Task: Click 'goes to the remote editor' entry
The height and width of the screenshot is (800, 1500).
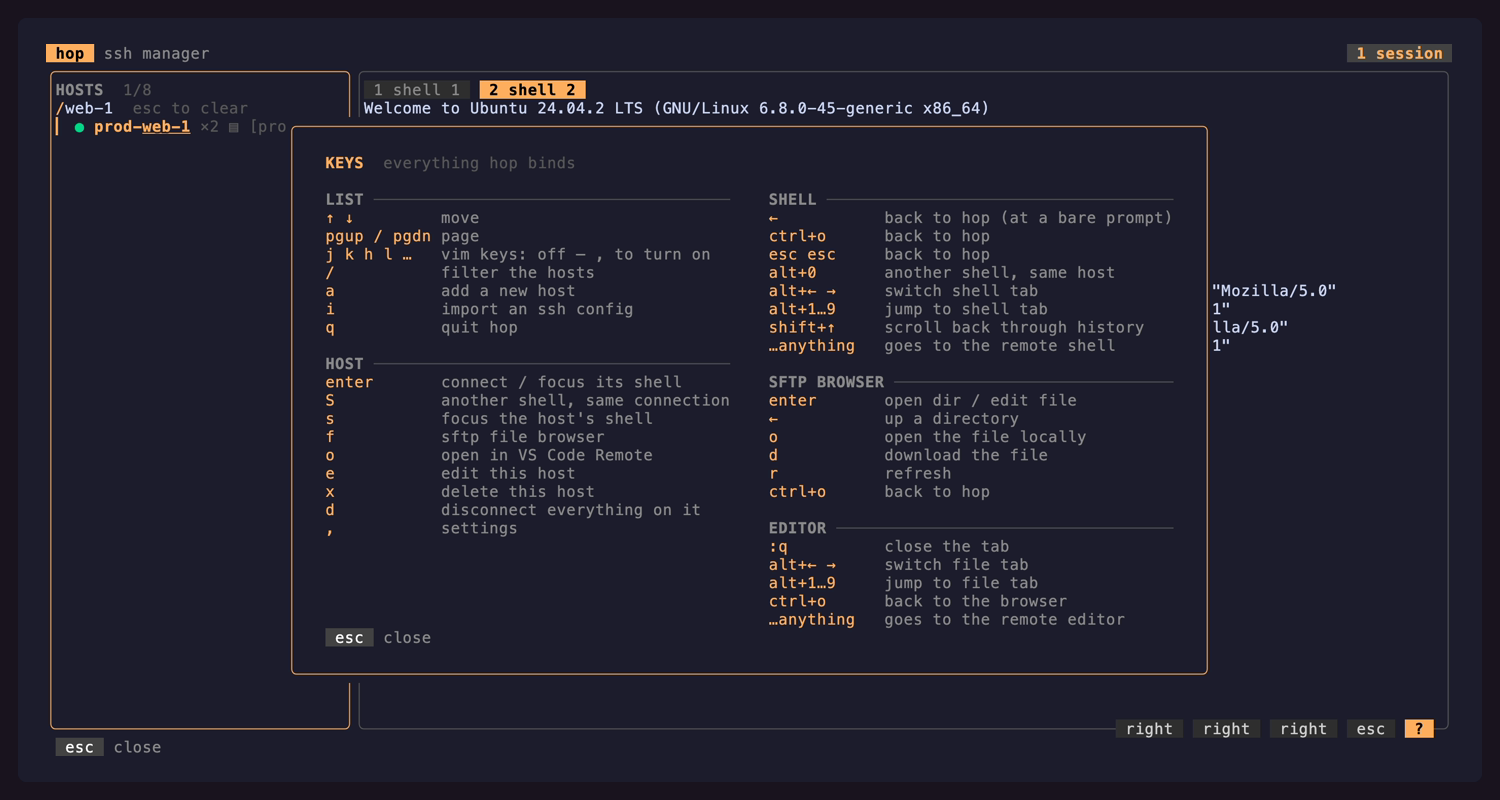Action: [1004, 619]
